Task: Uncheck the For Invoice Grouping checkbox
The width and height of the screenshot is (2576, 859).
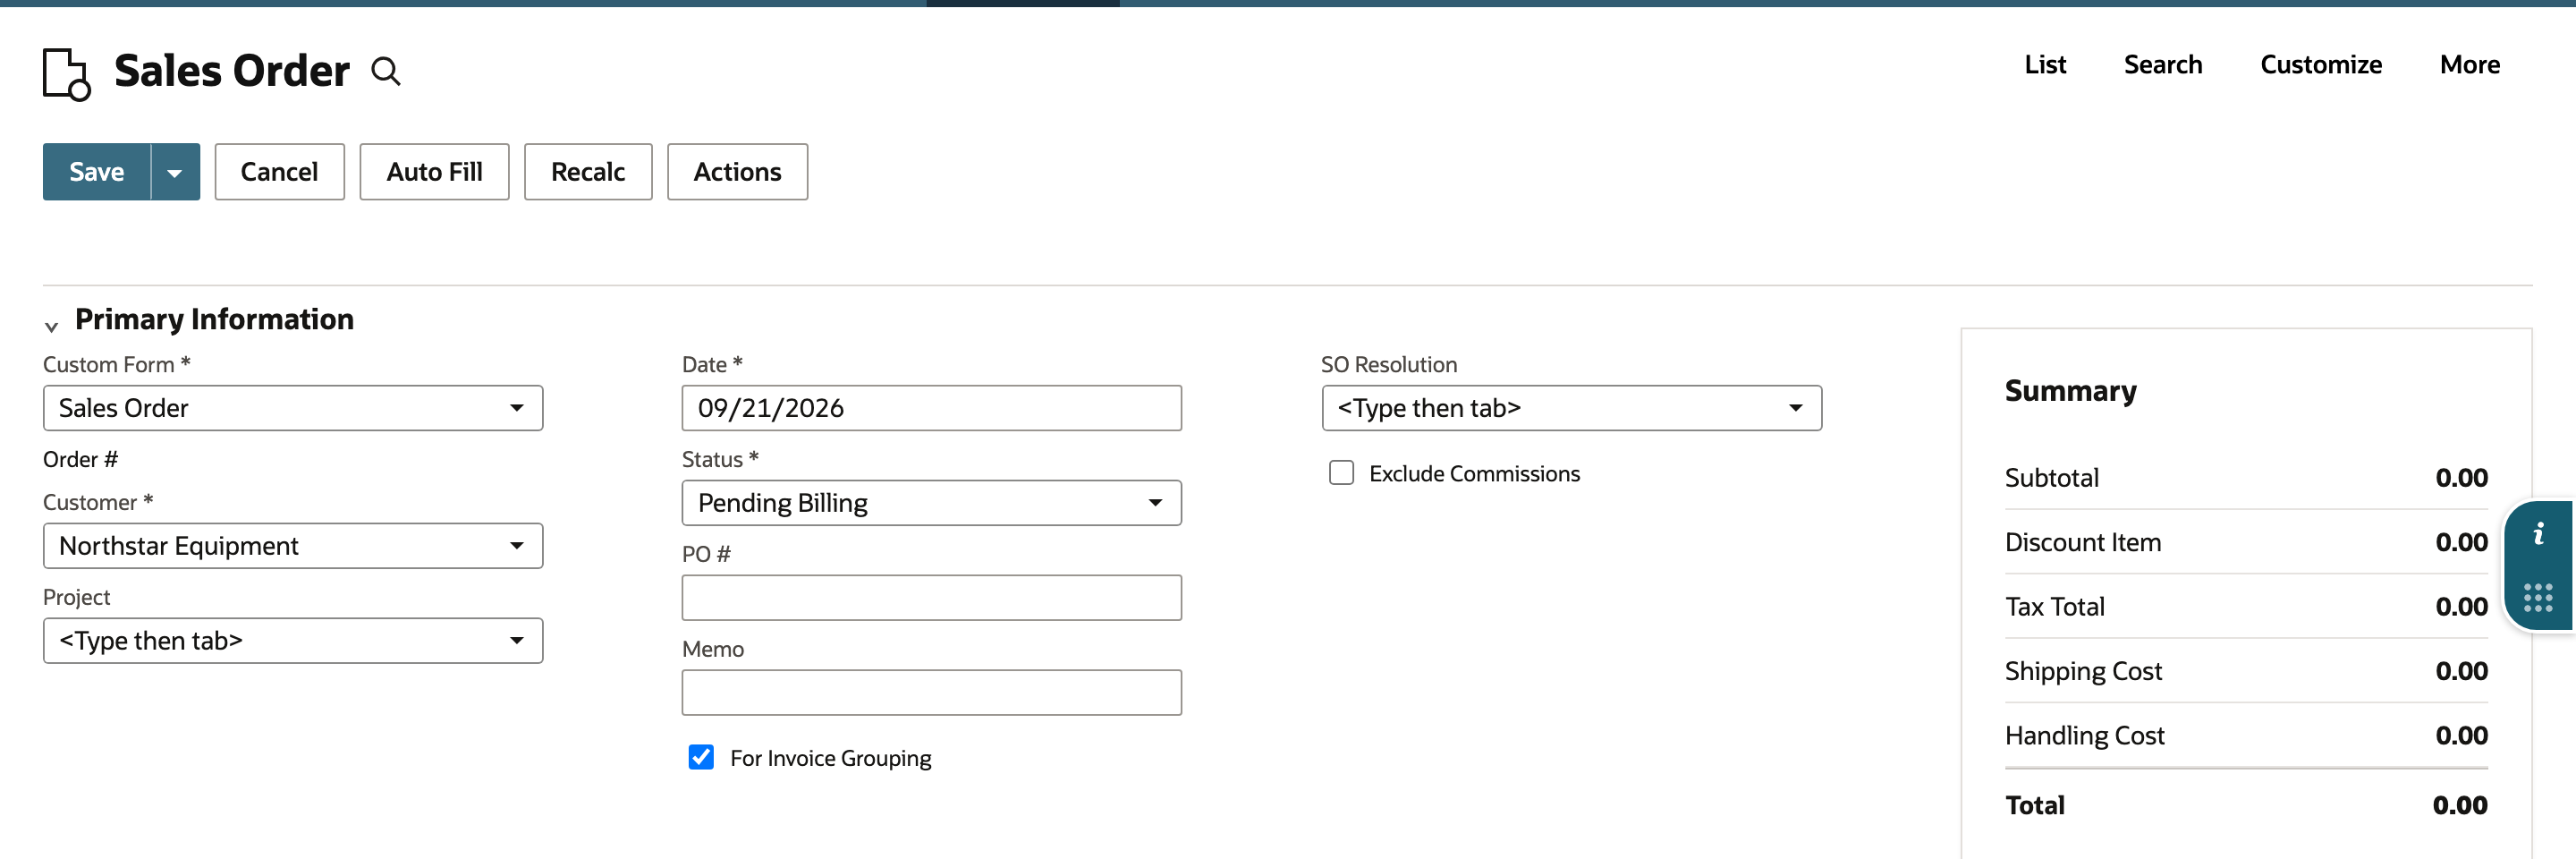Action: click(x=701, y=757)
